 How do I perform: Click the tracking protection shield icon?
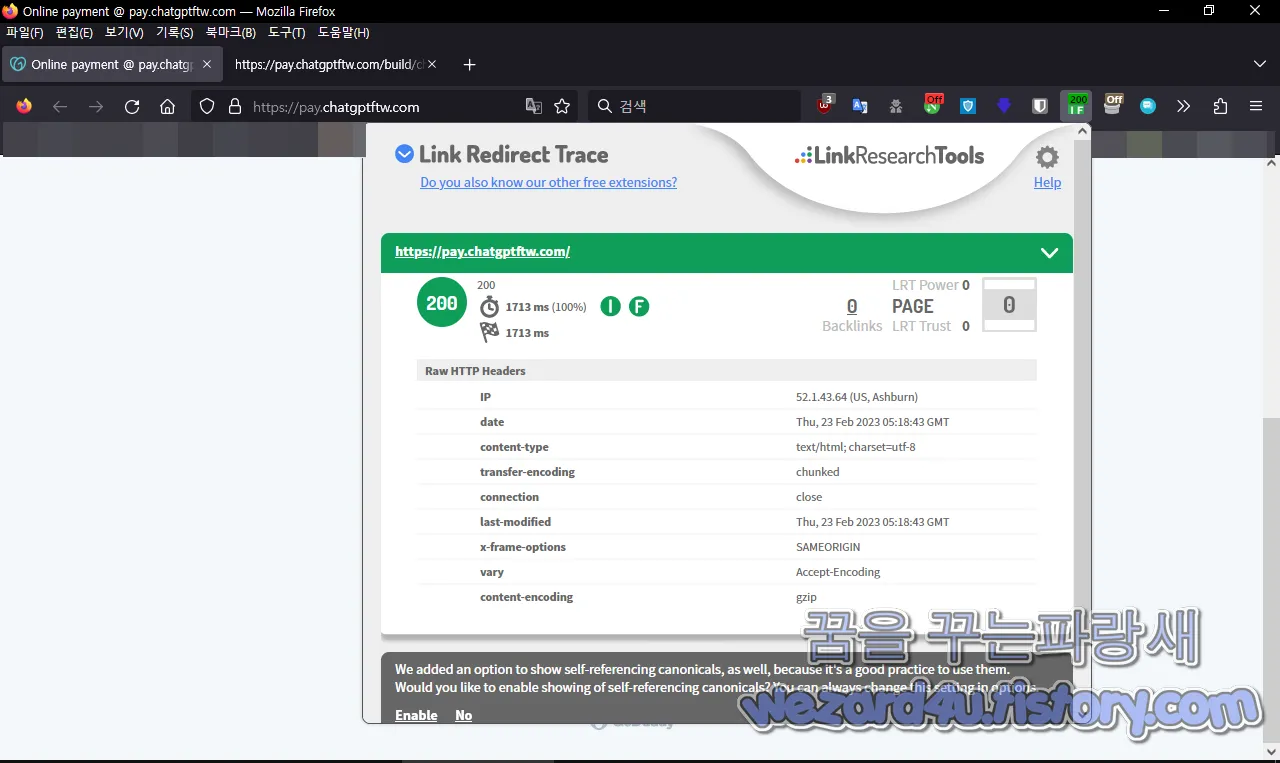(207, 106)
